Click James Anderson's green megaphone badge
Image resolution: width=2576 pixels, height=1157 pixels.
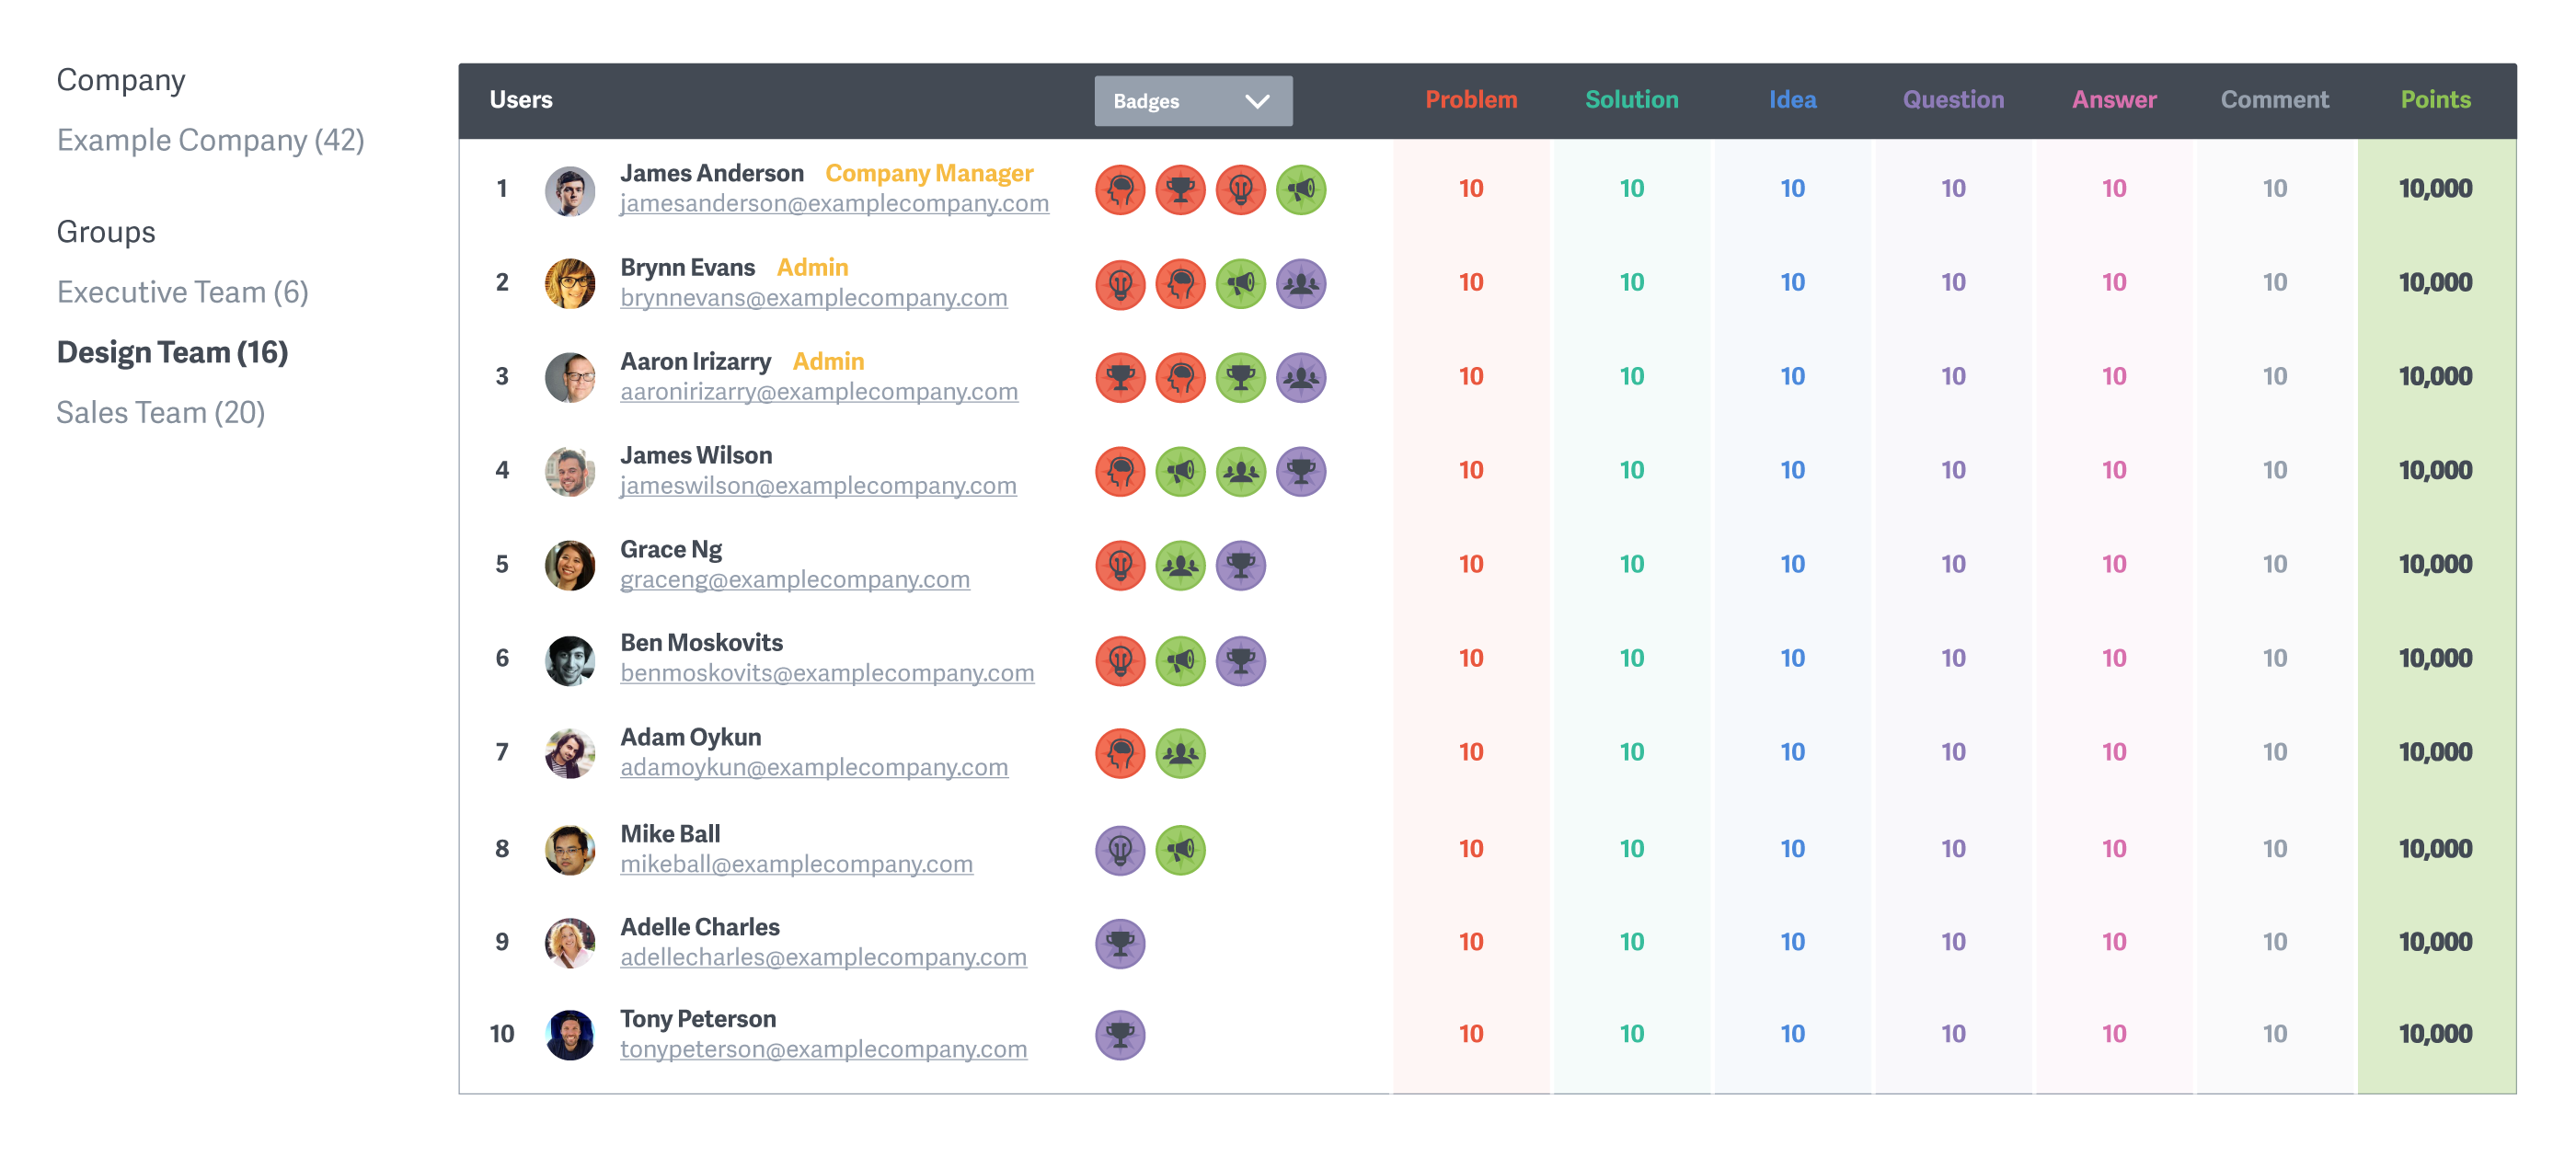tap(1300, 189)
